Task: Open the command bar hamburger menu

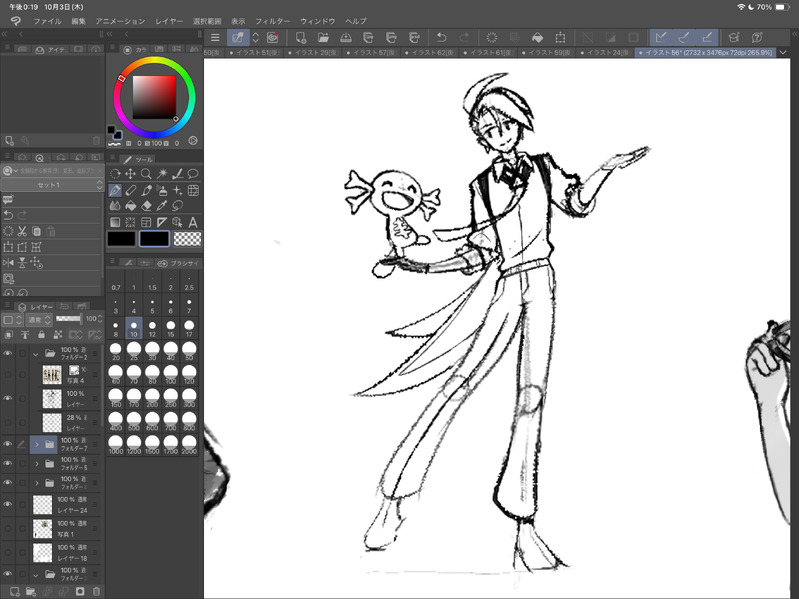Action: (215, 38)
